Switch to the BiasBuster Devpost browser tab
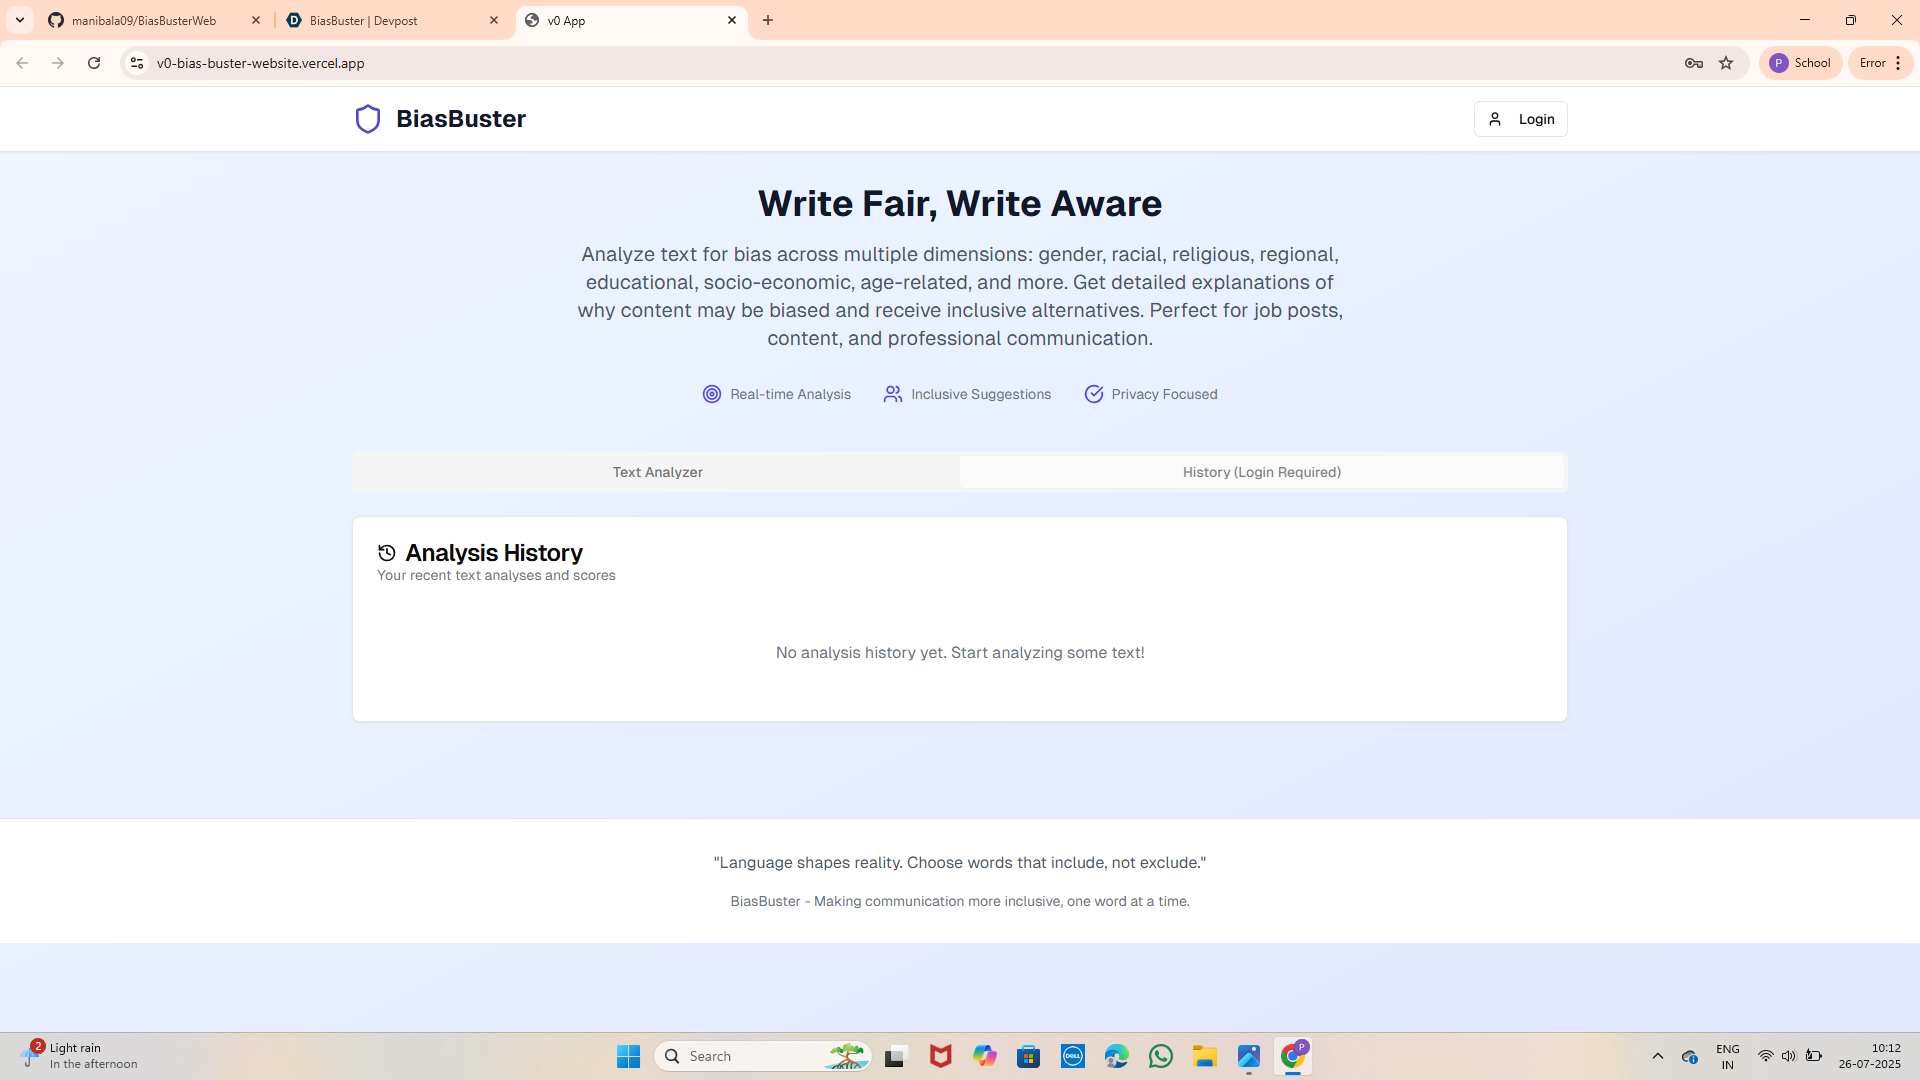The image size is (1920, 1080). click(380, 20)
